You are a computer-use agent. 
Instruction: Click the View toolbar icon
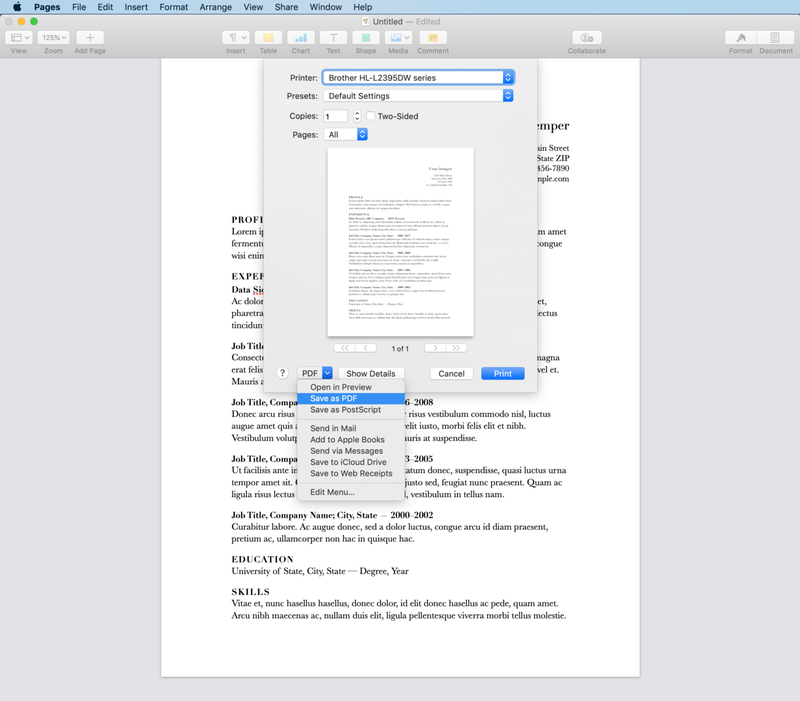[19, 38]
